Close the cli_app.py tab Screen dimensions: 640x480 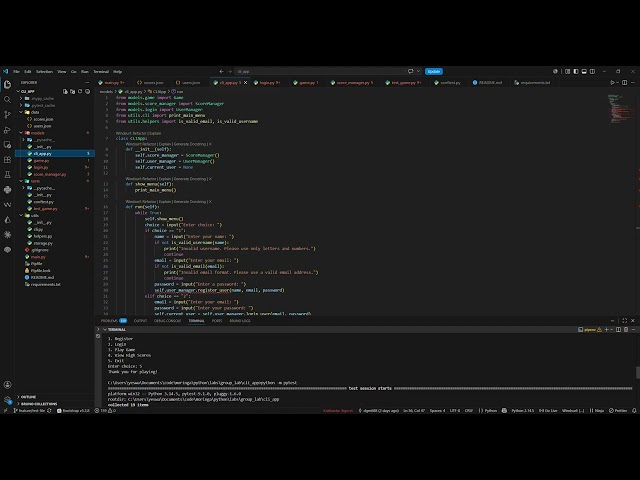coord(245,82)
